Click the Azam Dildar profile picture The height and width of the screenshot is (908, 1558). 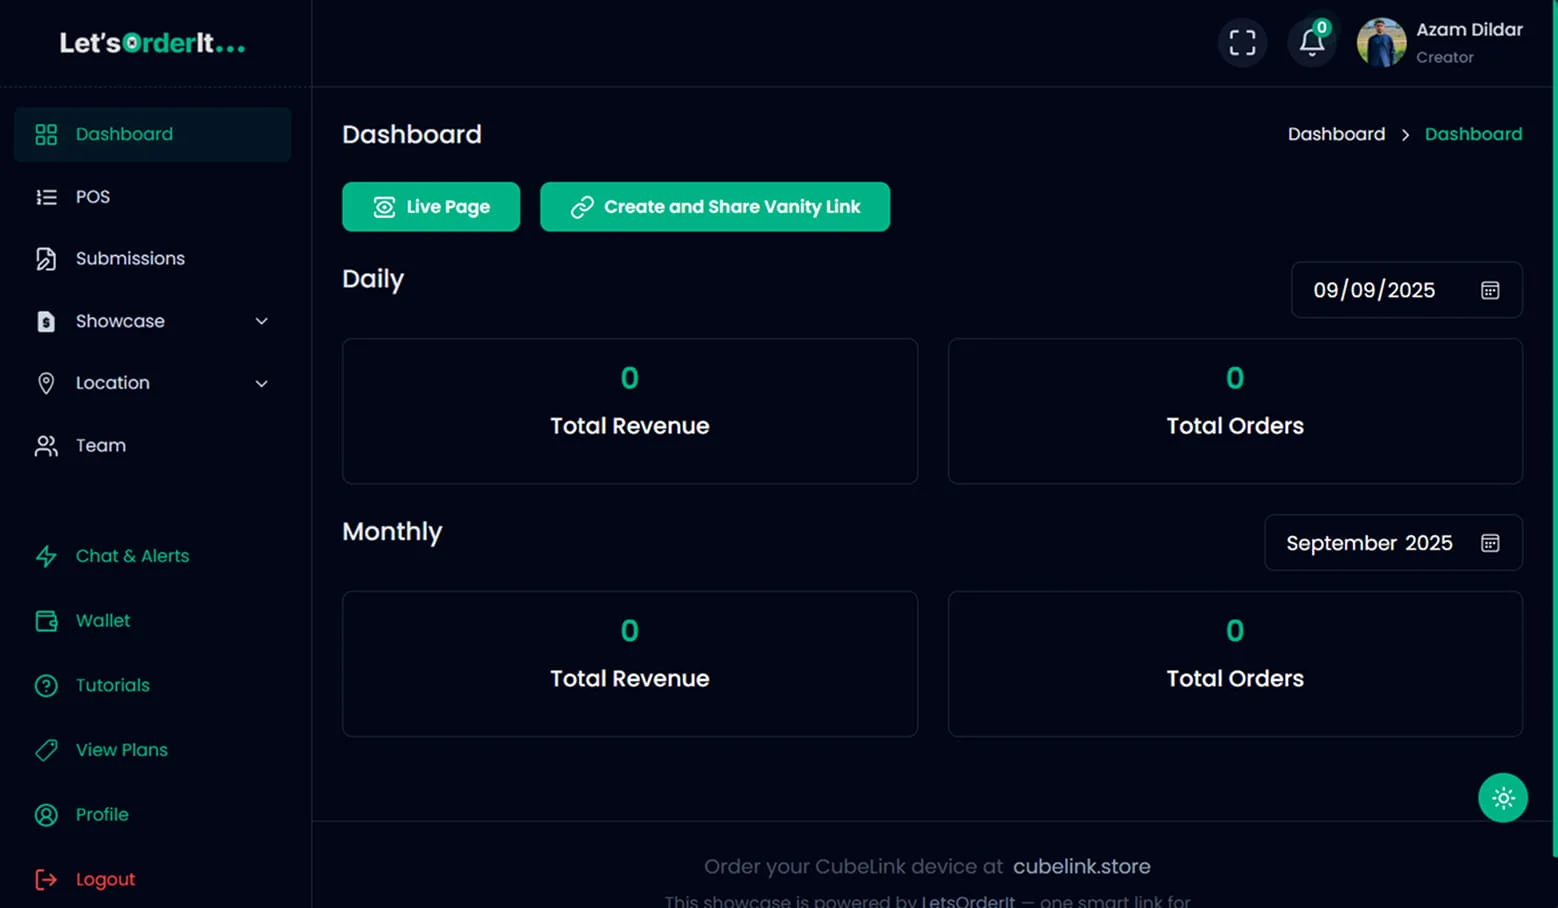1381,42
